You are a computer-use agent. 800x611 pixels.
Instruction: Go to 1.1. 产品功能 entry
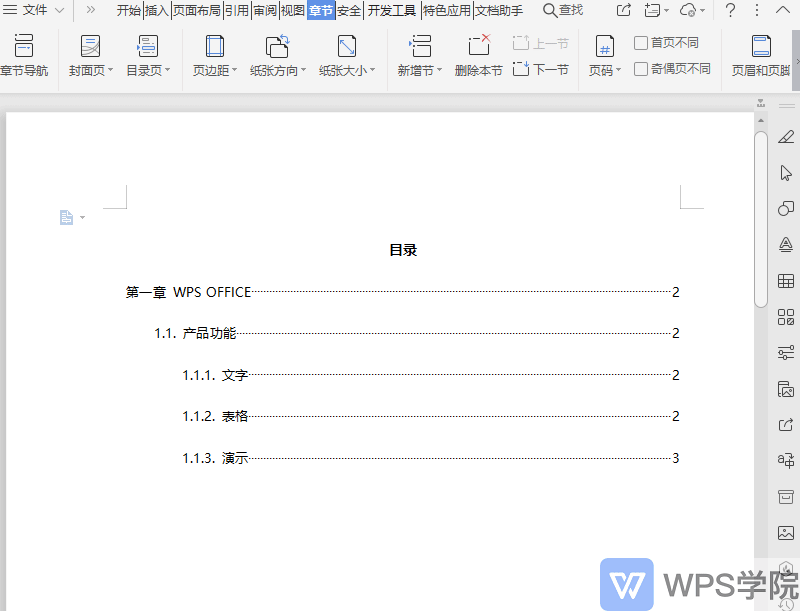[417, 334]
